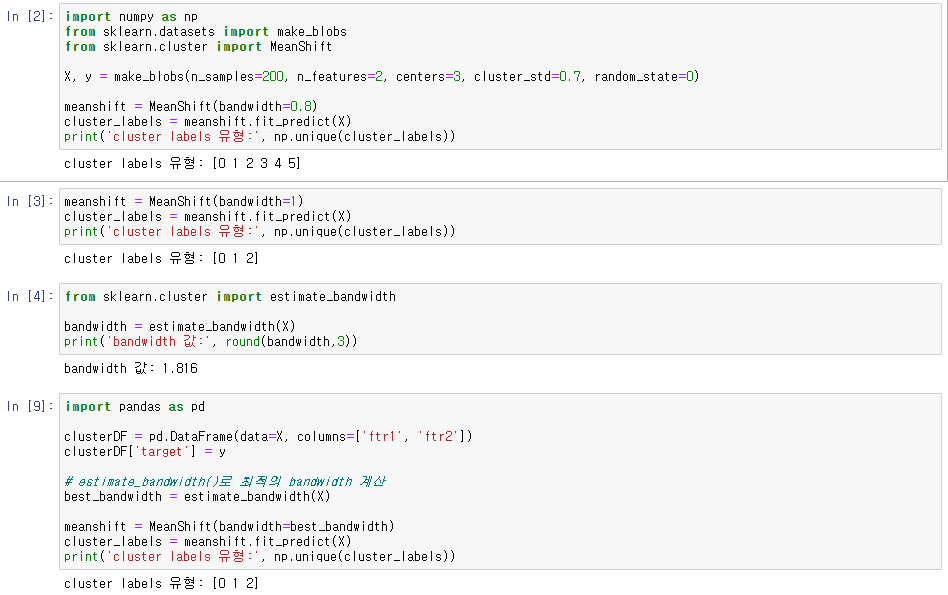
Task: Click the X, y = make_blobs line
Action: click(x=381, y=77)
